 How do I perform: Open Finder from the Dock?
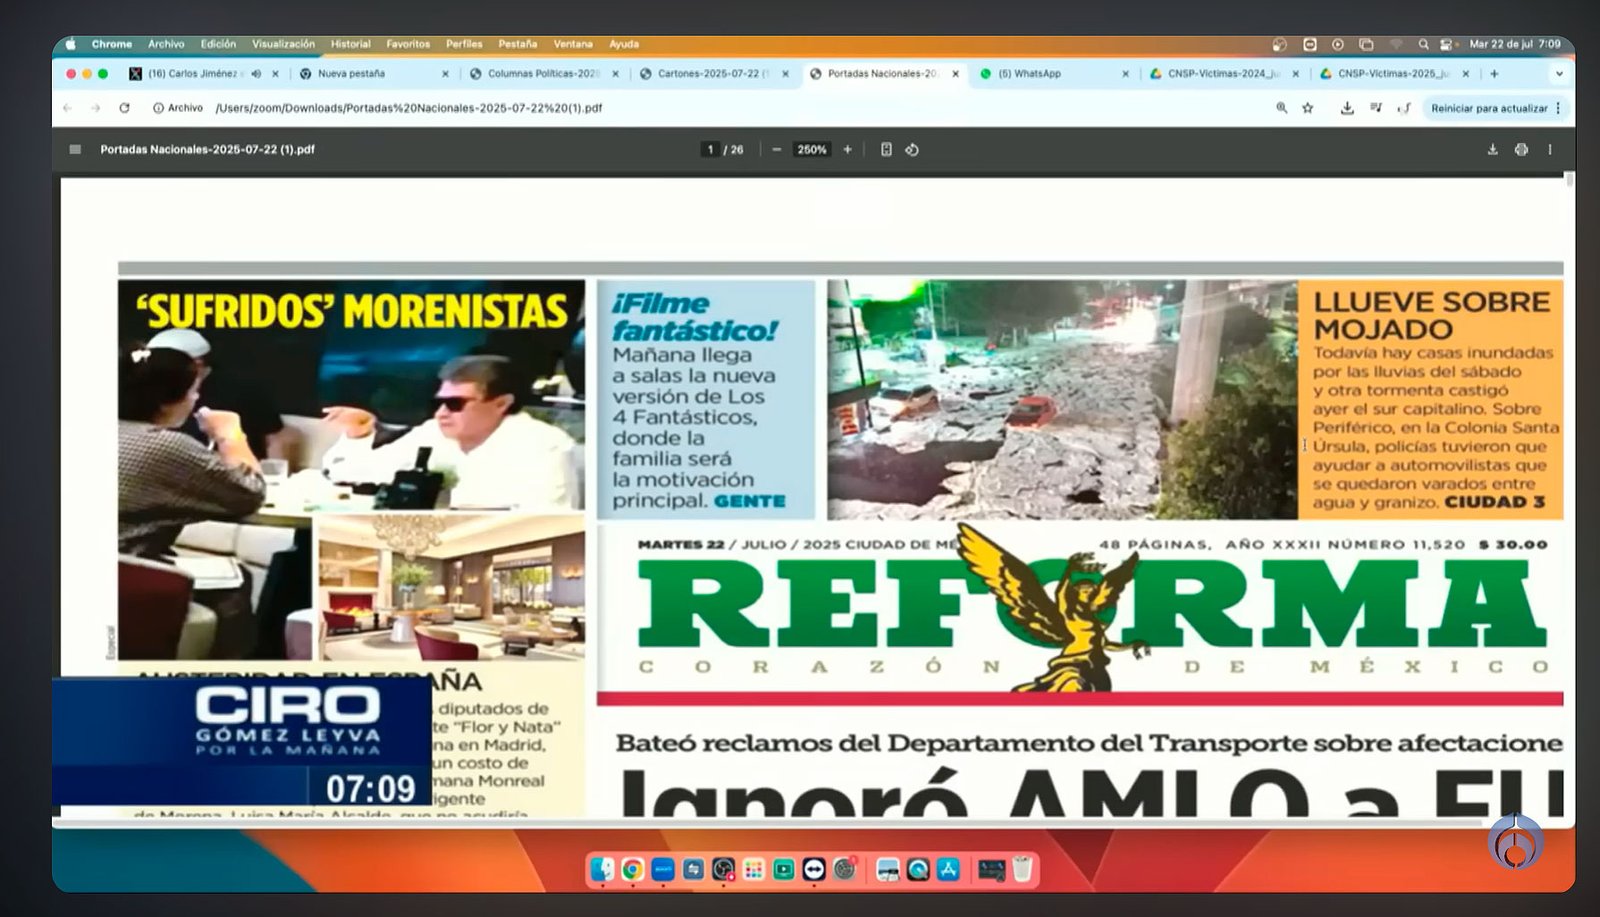[x=602, y=870]
